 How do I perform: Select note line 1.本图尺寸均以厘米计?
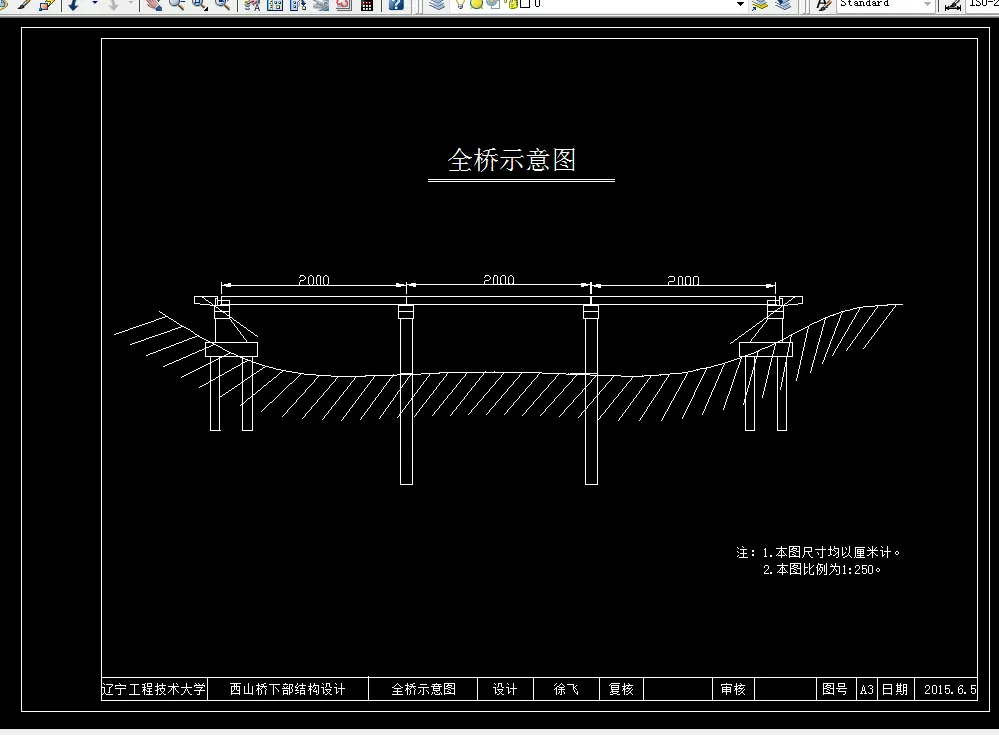[x=831, y=552]
